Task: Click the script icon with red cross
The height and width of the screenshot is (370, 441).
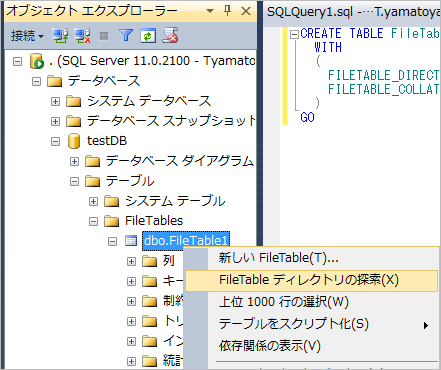Action: click(170, 35)
